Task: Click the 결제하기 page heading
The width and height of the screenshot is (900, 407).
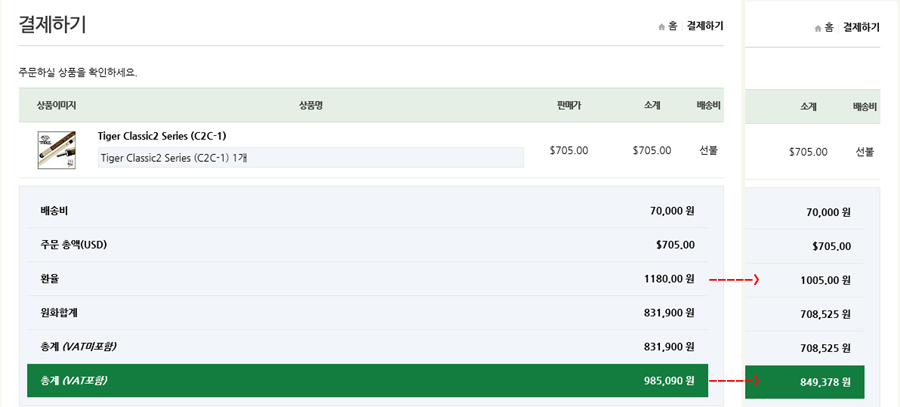Action: (52, 25)
